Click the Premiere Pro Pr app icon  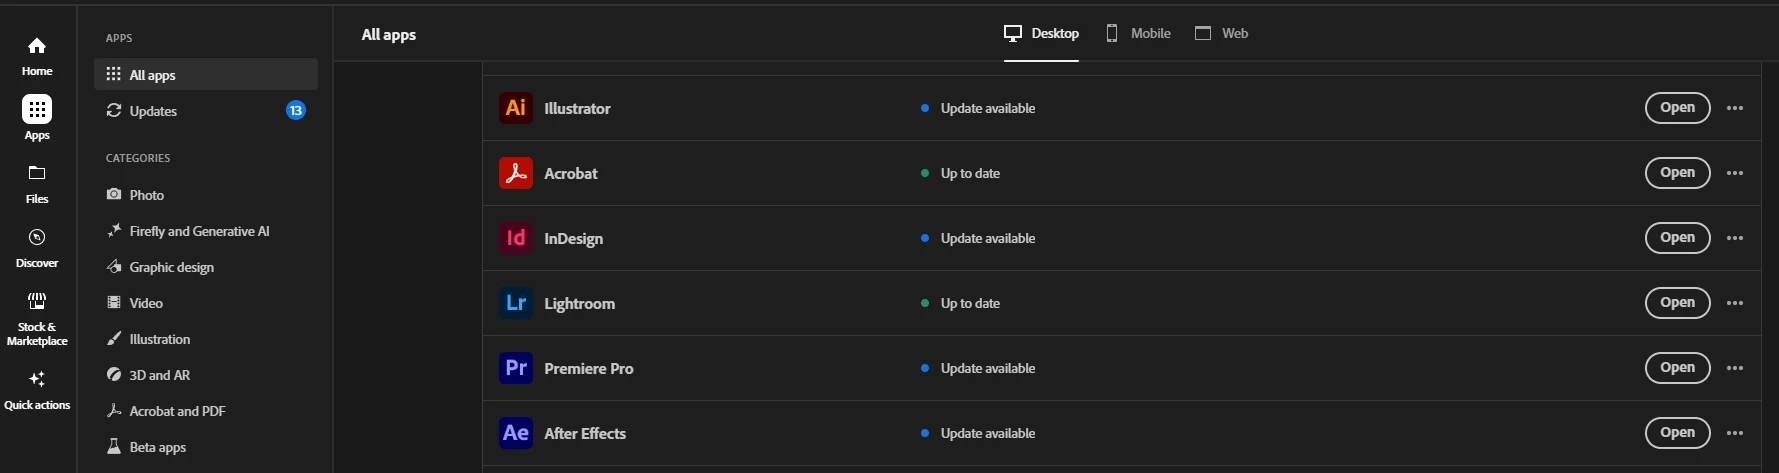click(516, 368)
